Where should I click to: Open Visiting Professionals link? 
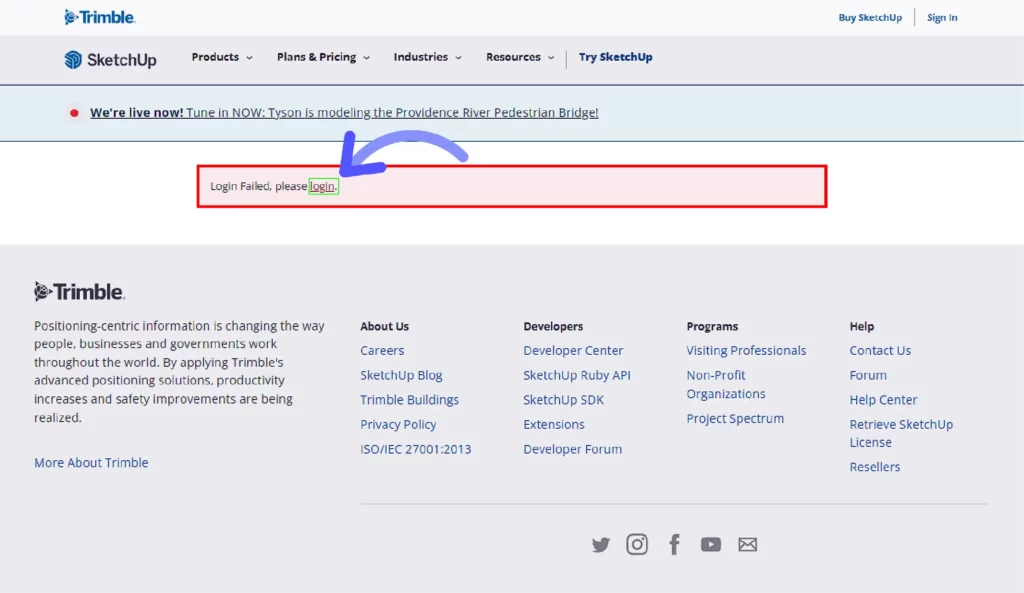[x=746, y=350]
